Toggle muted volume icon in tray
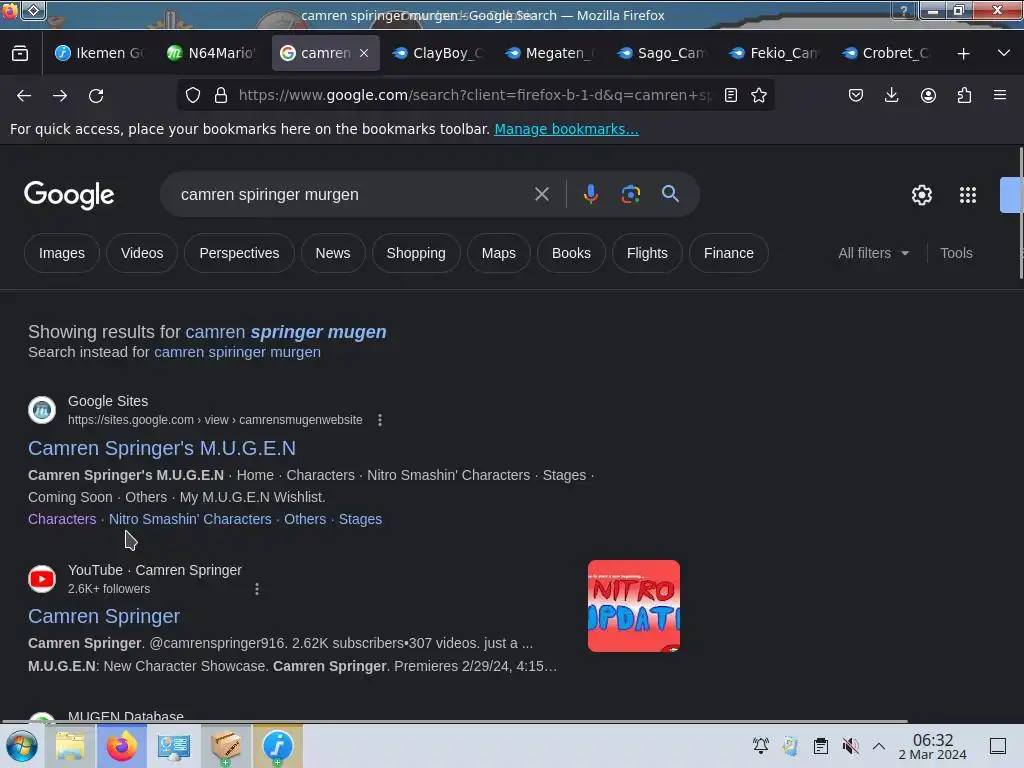Screen dimensions: 1024x768 coord(850,746)
